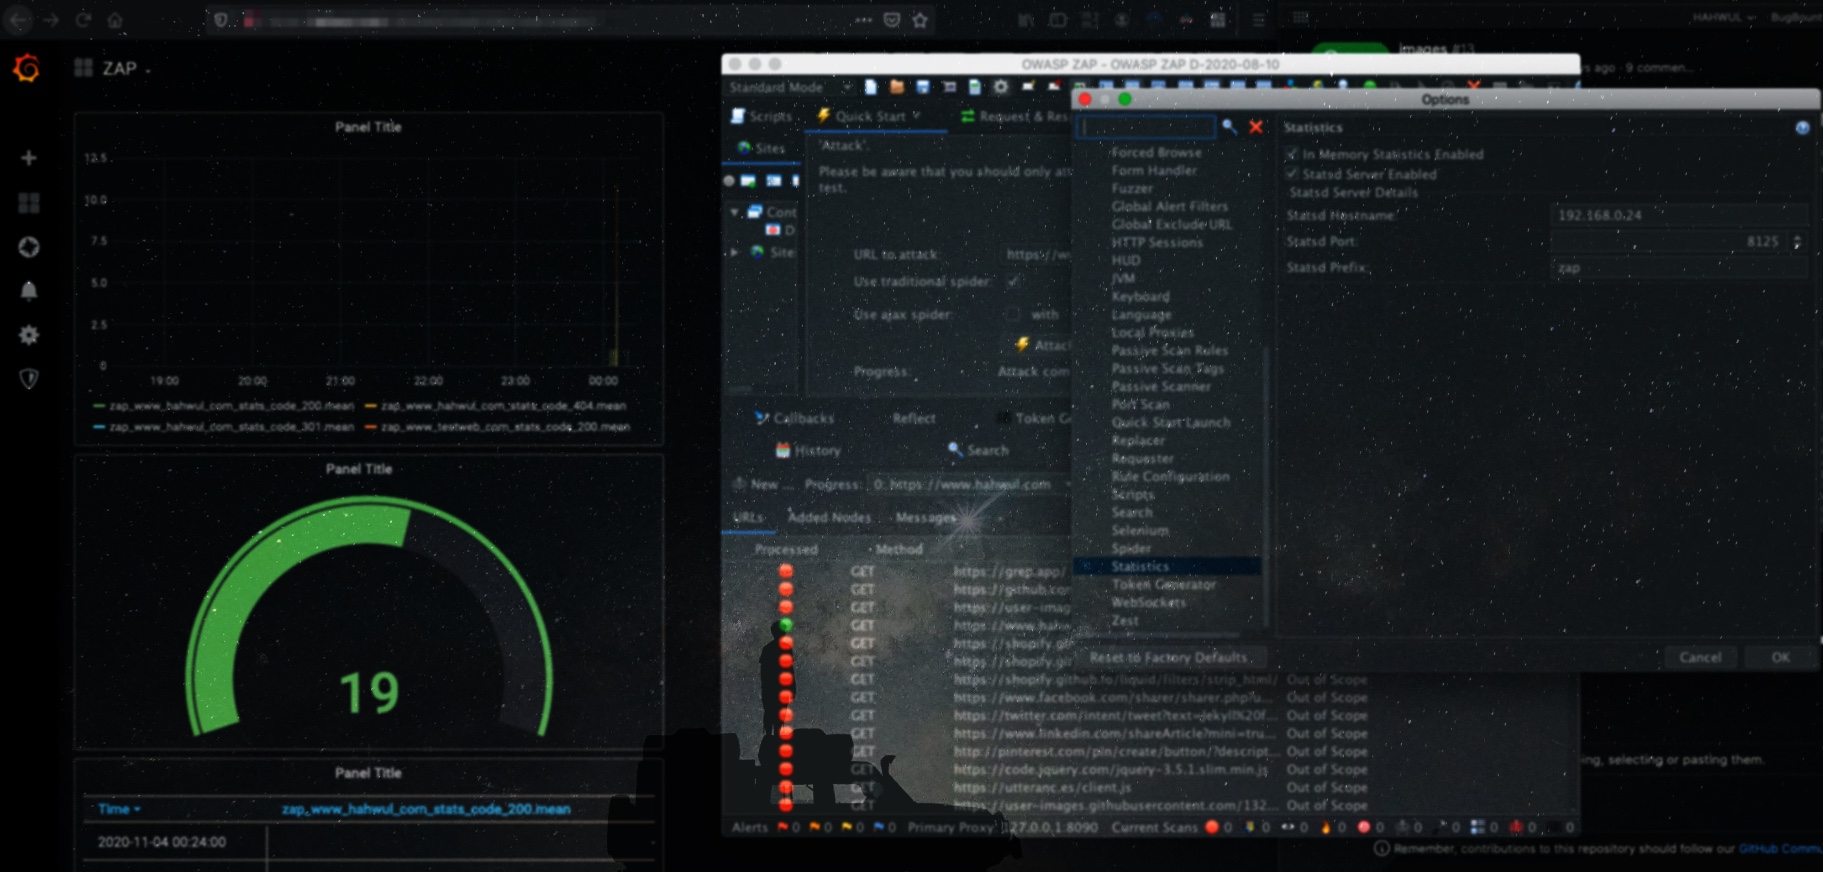Open the Time column sort dropdown

pyautogui.click(x=120, y=809)
